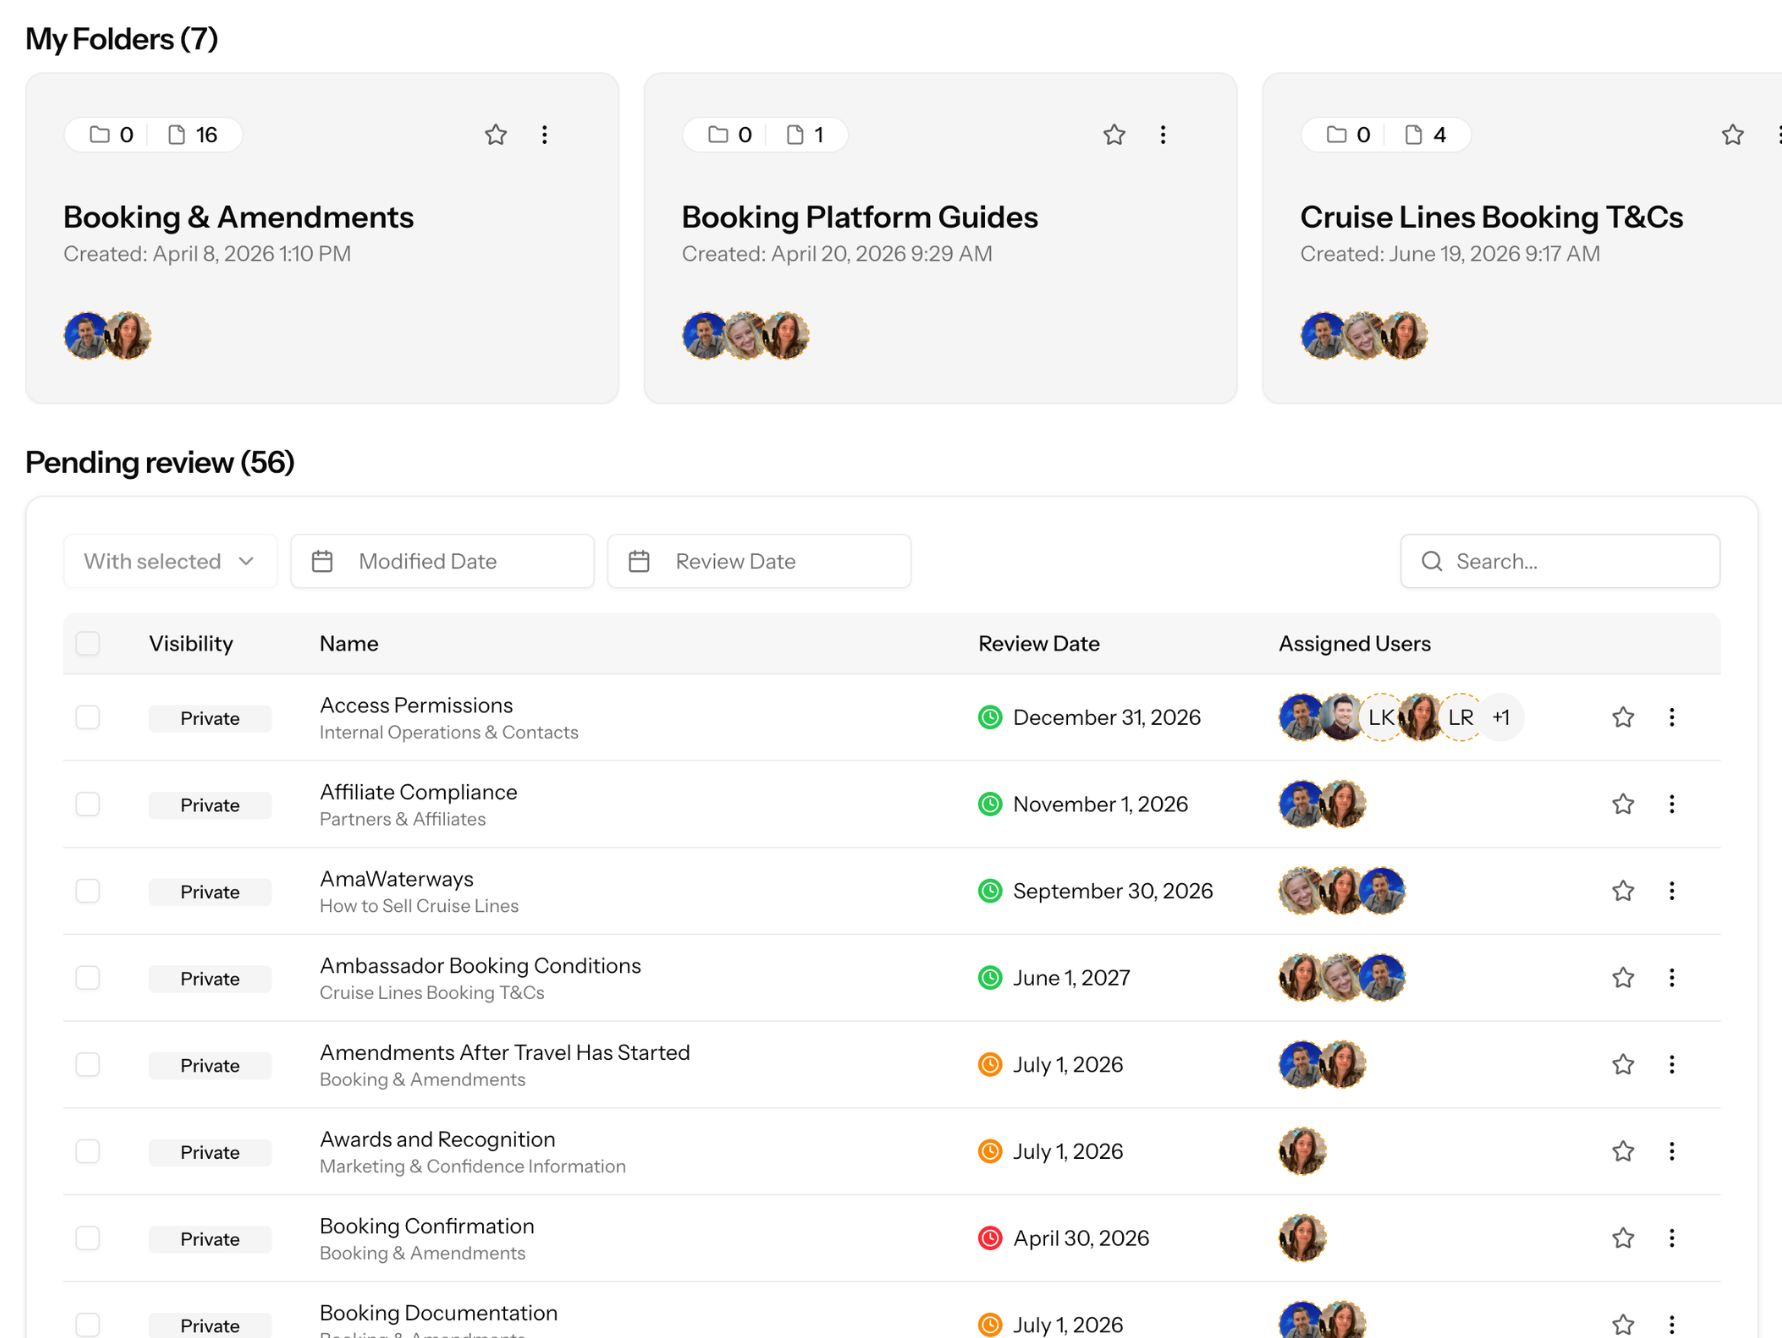Favorite the Booking Confirmation row
This screenshot has height=1338, width=1782.
pos(1622,1238)
